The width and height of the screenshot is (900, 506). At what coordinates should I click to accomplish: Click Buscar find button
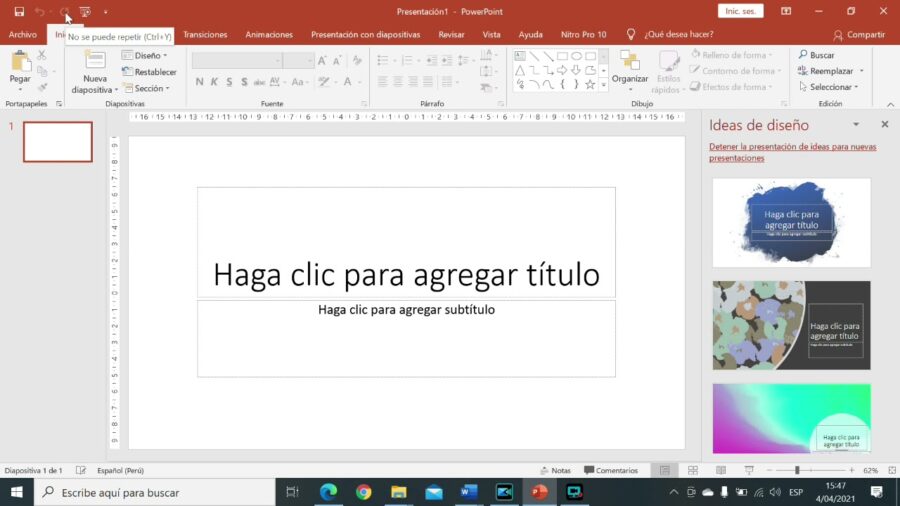816,55
